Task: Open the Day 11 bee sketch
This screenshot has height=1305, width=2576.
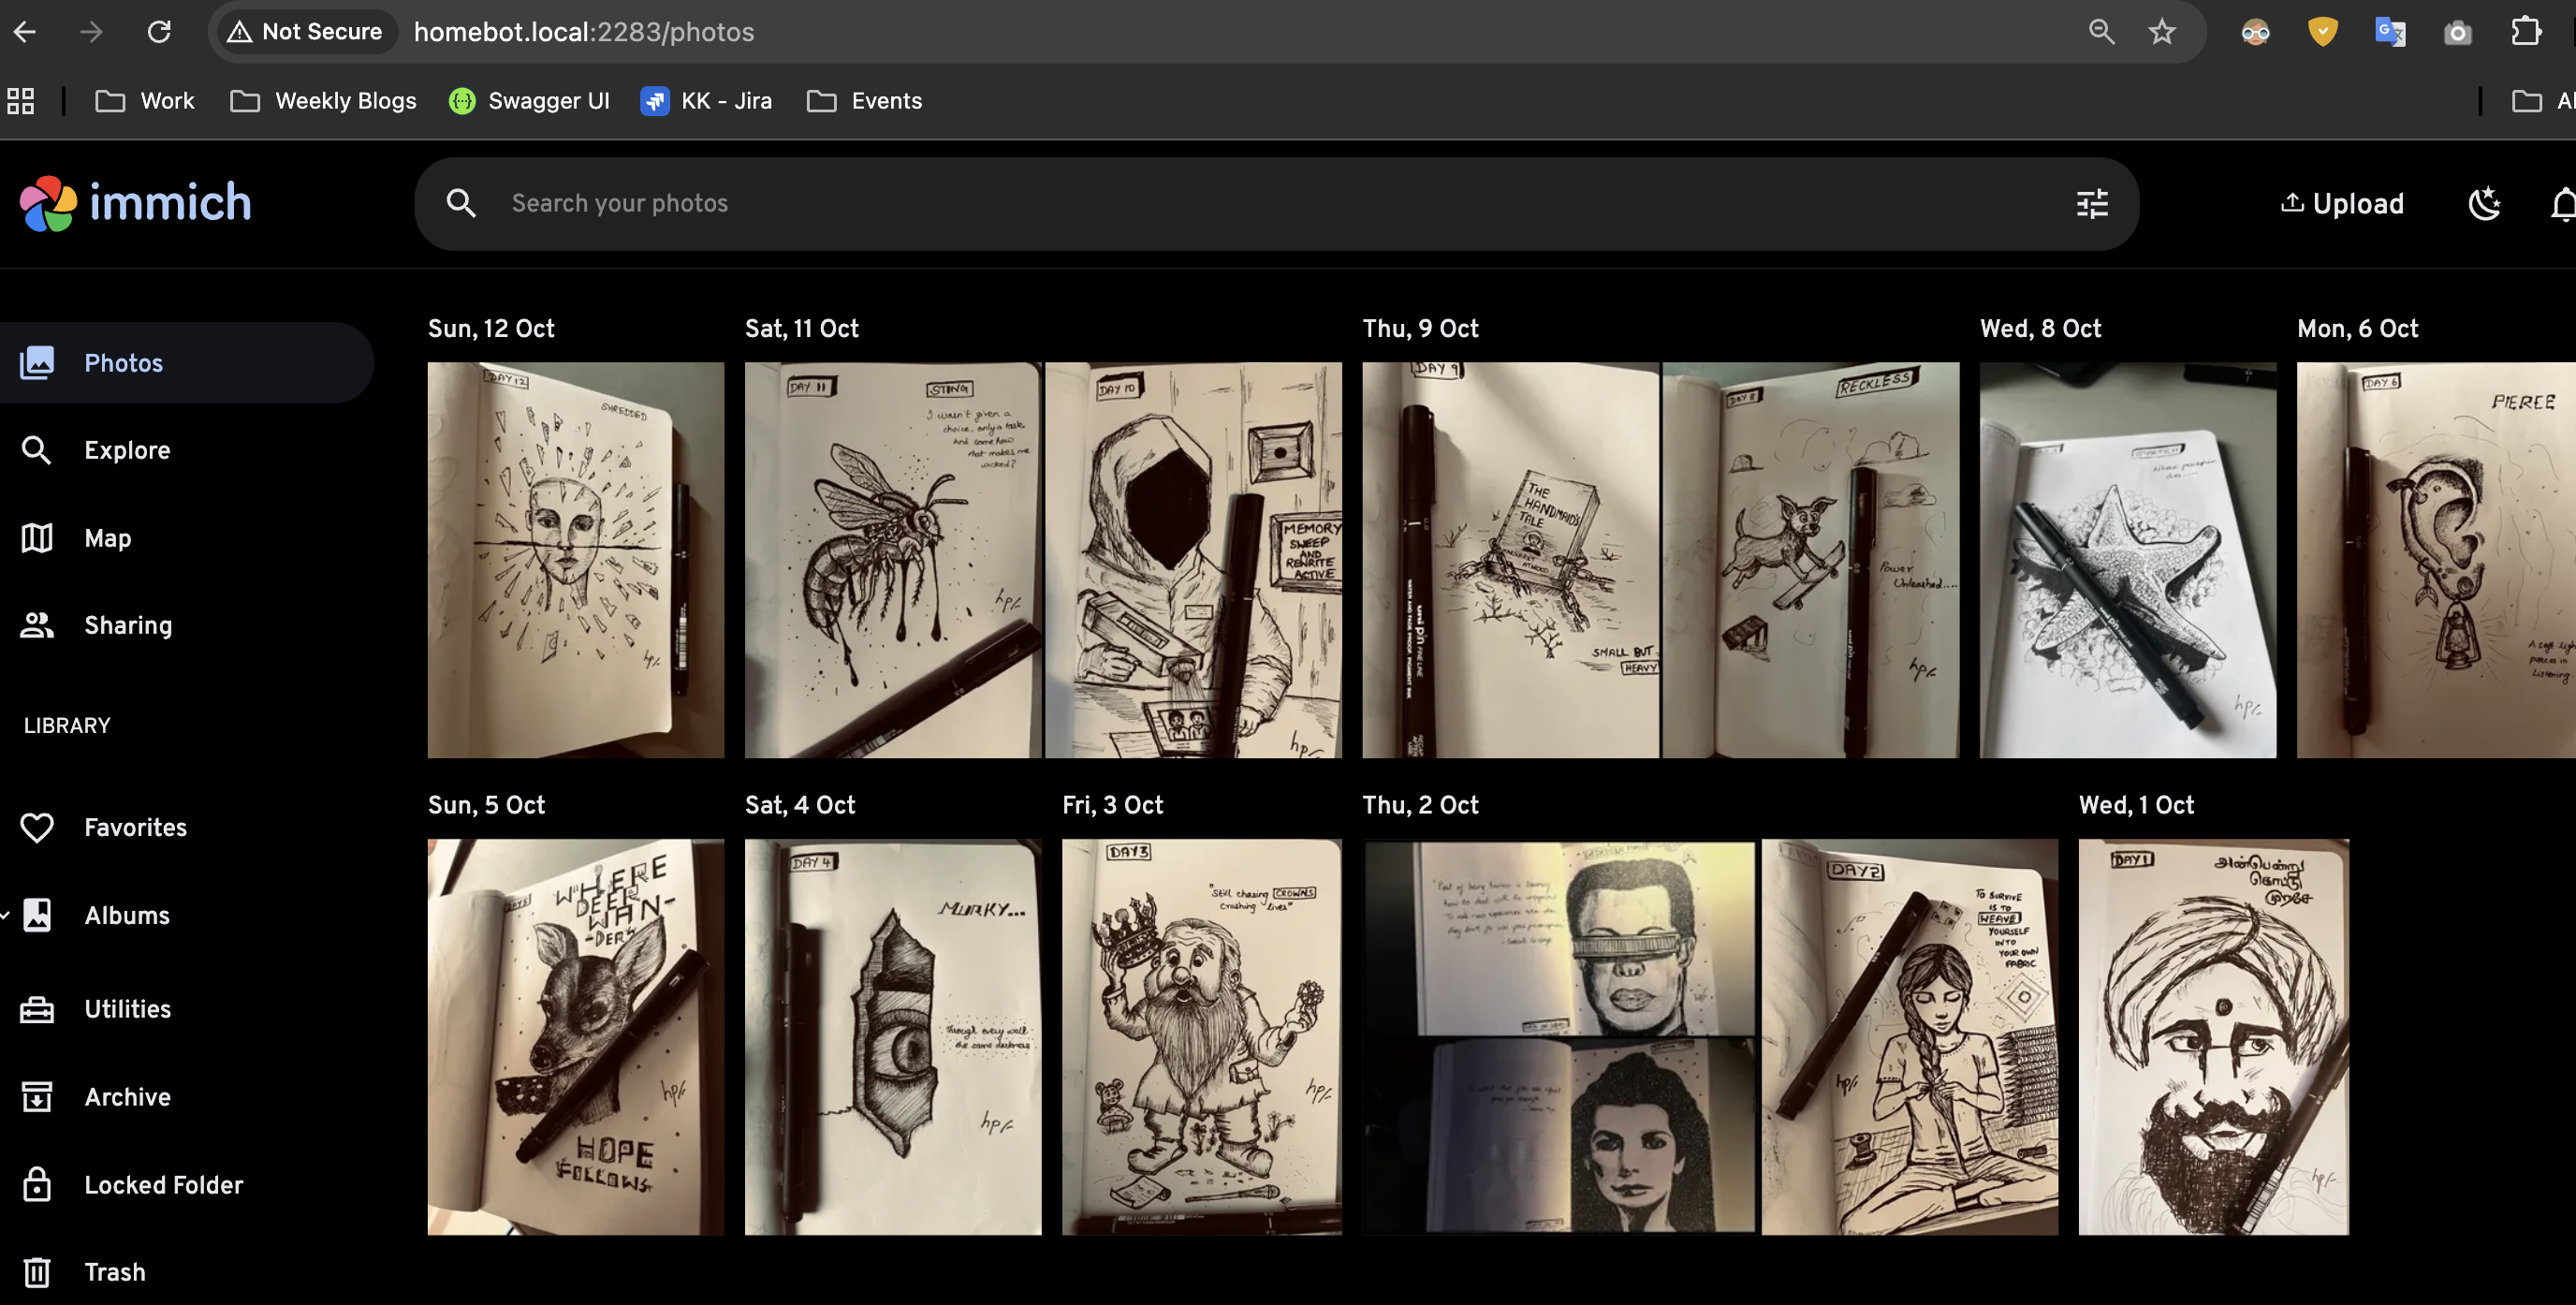Action: [893, 560]
